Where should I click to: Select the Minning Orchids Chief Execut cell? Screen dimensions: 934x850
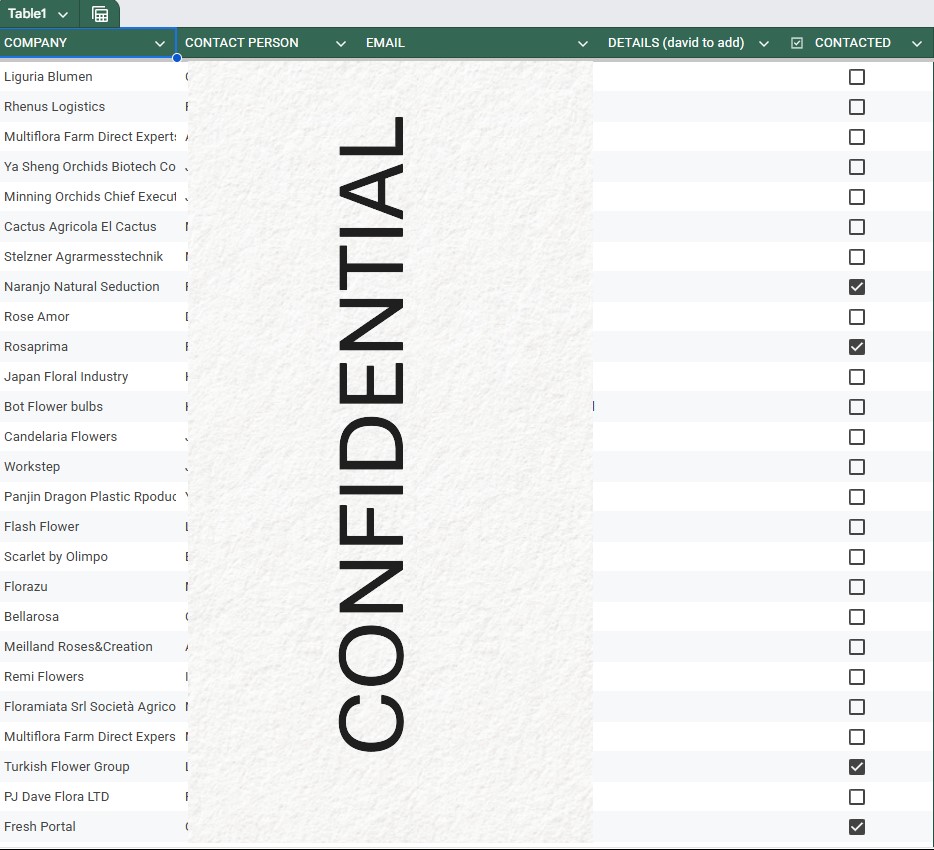(89, 197)
